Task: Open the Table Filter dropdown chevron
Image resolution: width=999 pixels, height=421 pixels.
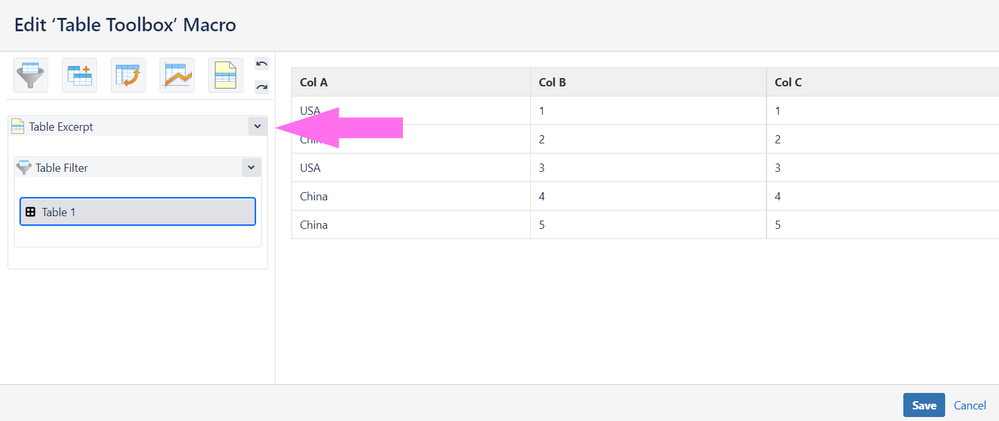Action: 251,168
